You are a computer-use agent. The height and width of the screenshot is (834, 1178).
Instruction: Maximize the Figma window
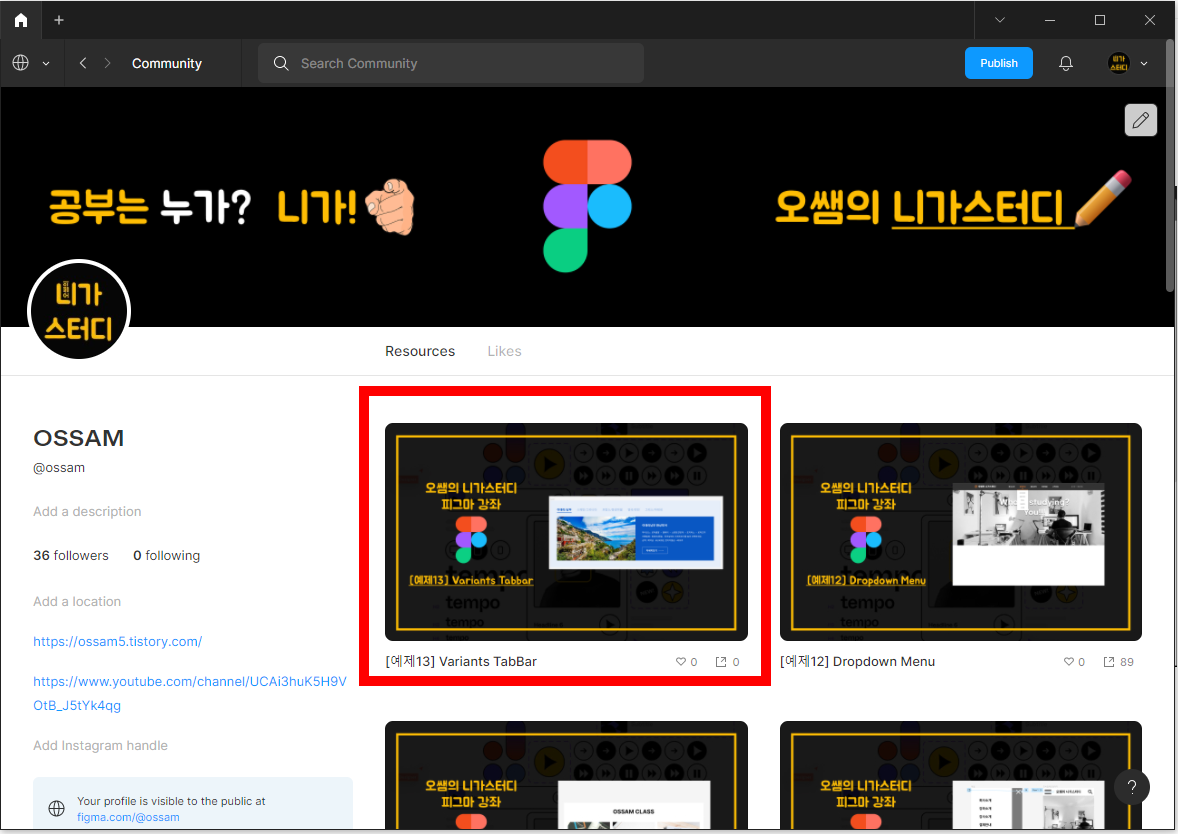pyautogui.click(x=1100, y=20)
